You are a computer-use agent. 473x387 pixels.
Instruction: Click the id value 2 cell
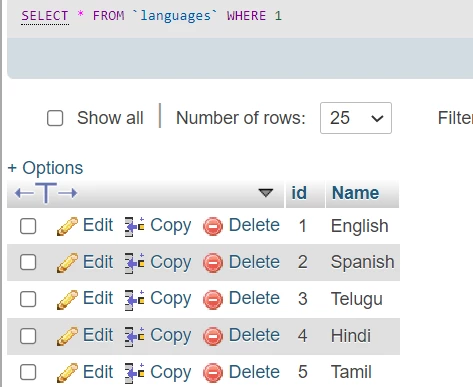302,262
